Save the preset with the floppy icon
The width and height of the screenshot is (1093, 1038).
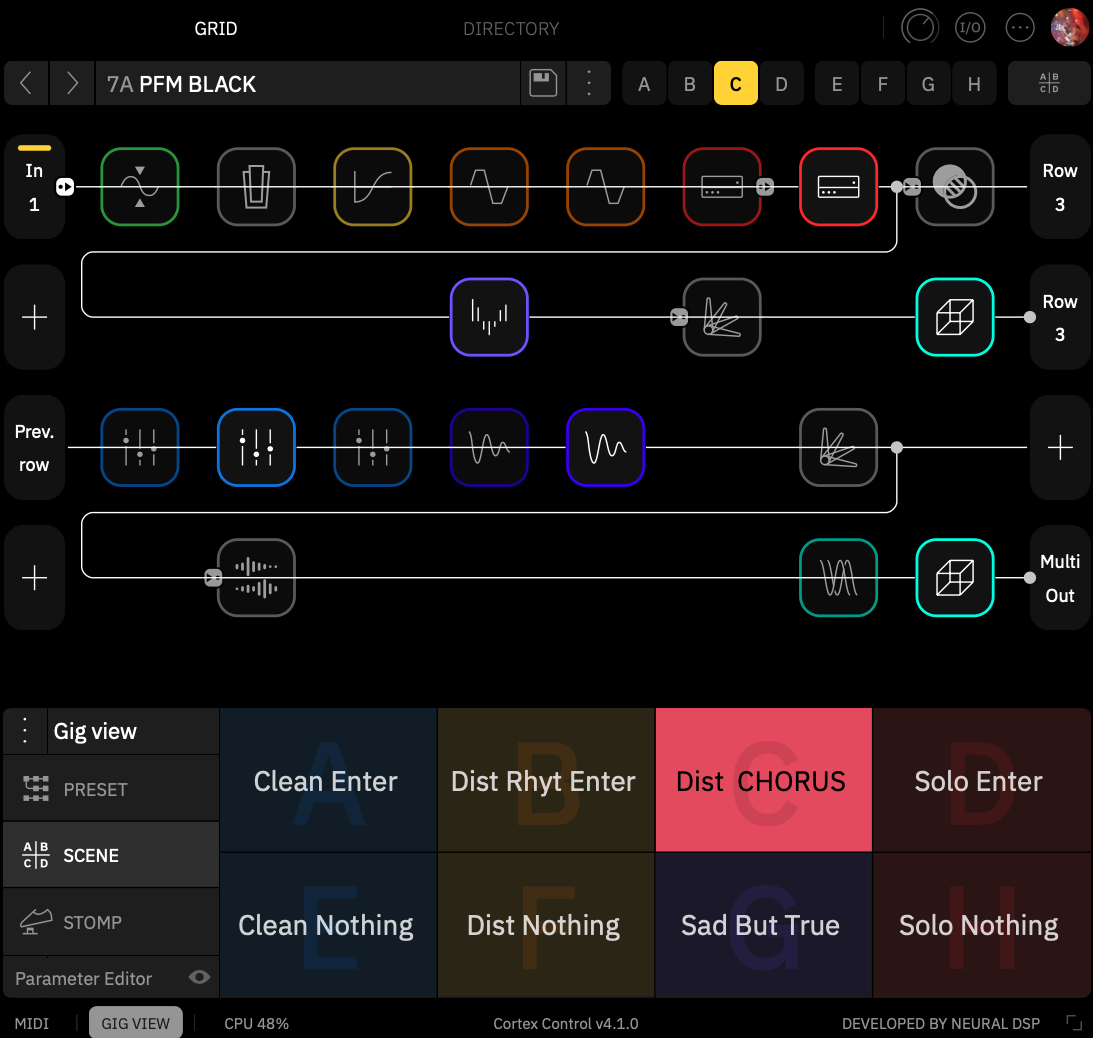point(543,83)
